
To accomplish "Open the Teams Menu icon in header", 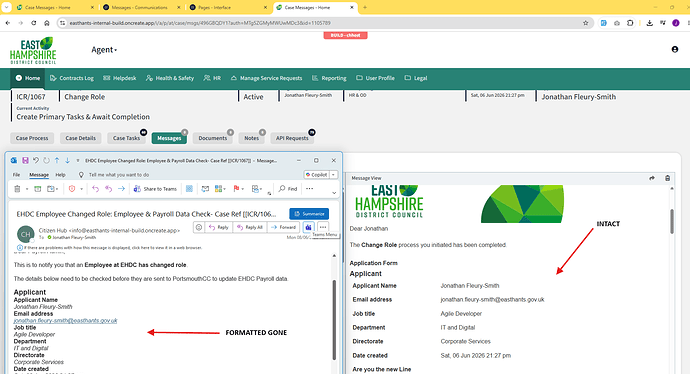I will 308,227.
